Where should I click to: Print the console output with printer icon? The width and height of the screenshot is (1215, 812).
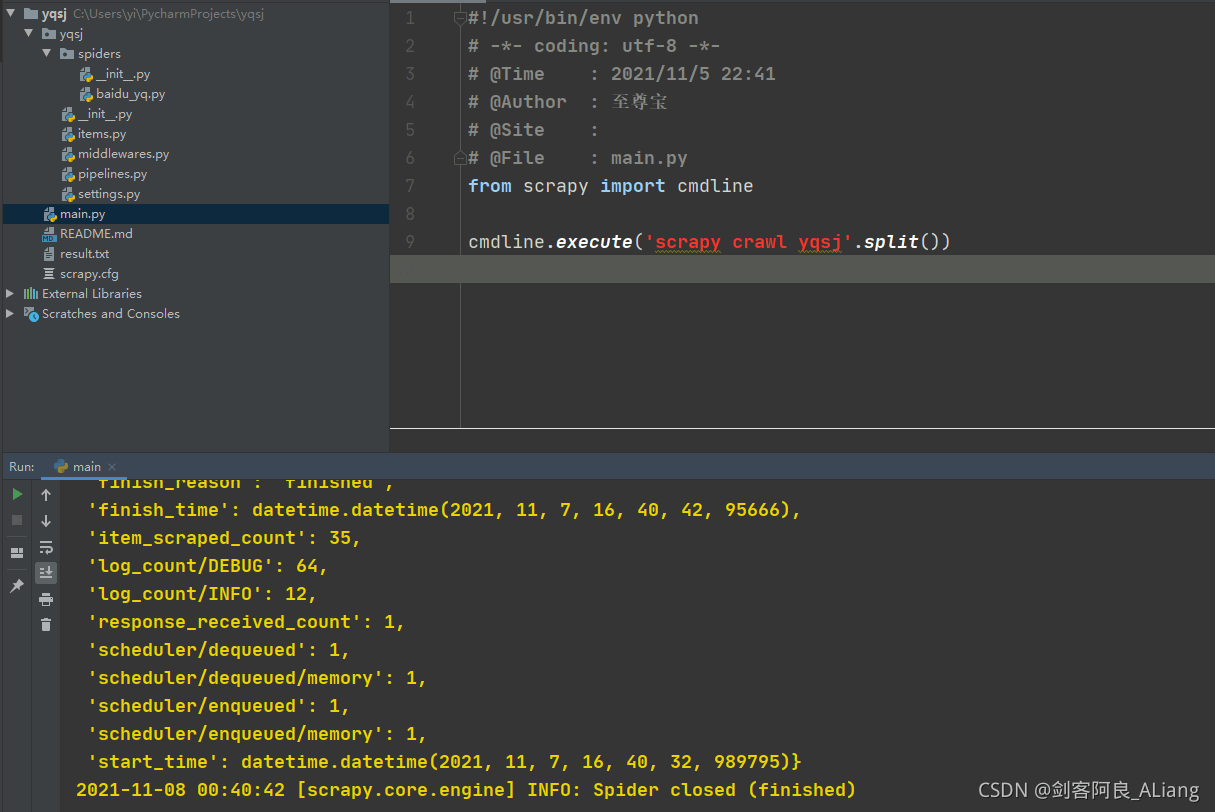[x=46, y=599]
